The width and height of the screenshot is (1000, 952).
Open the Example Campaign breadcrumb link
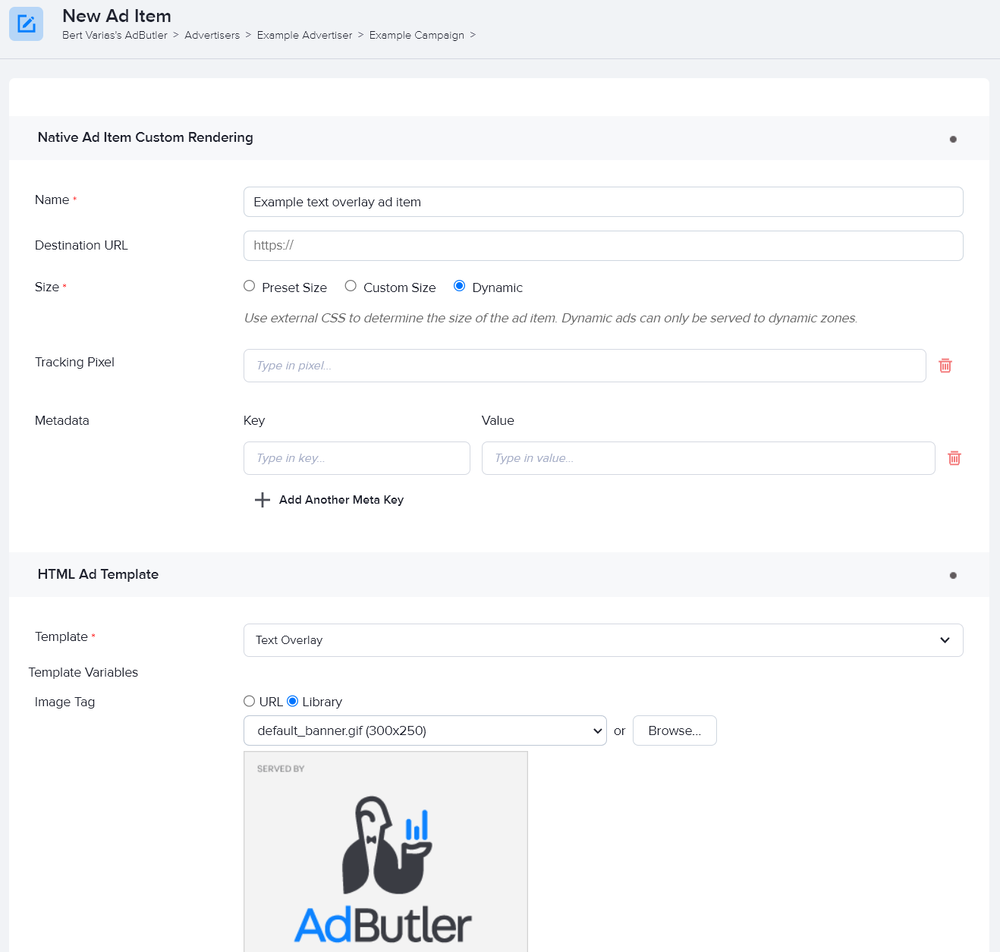click(x=416, y=35)
